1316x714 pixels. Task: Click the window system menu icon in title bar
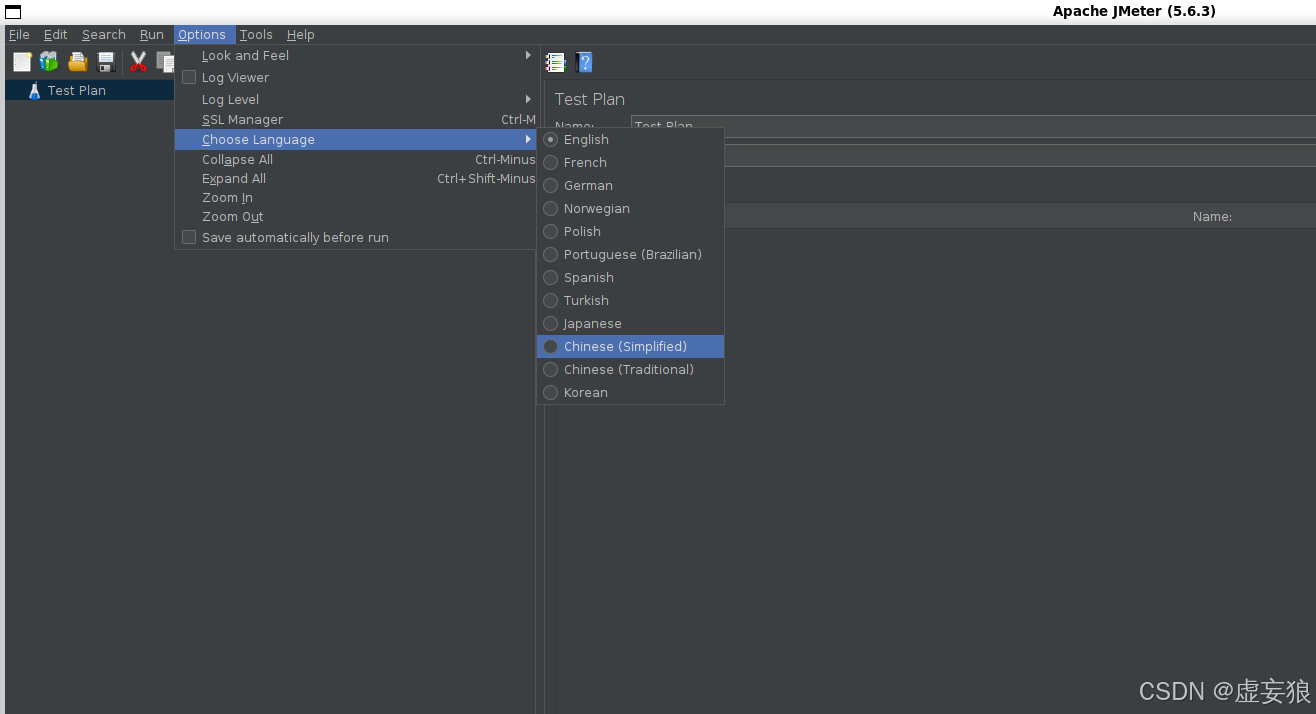point(13,12)
